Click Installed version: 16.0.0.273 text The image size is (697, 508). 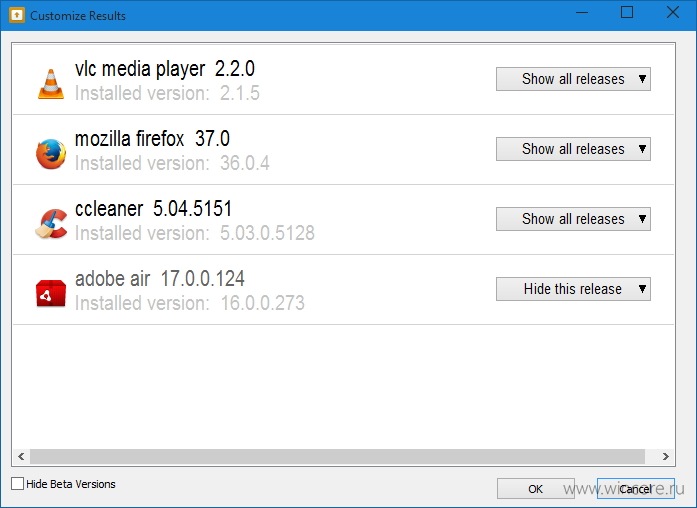point(190,303)
